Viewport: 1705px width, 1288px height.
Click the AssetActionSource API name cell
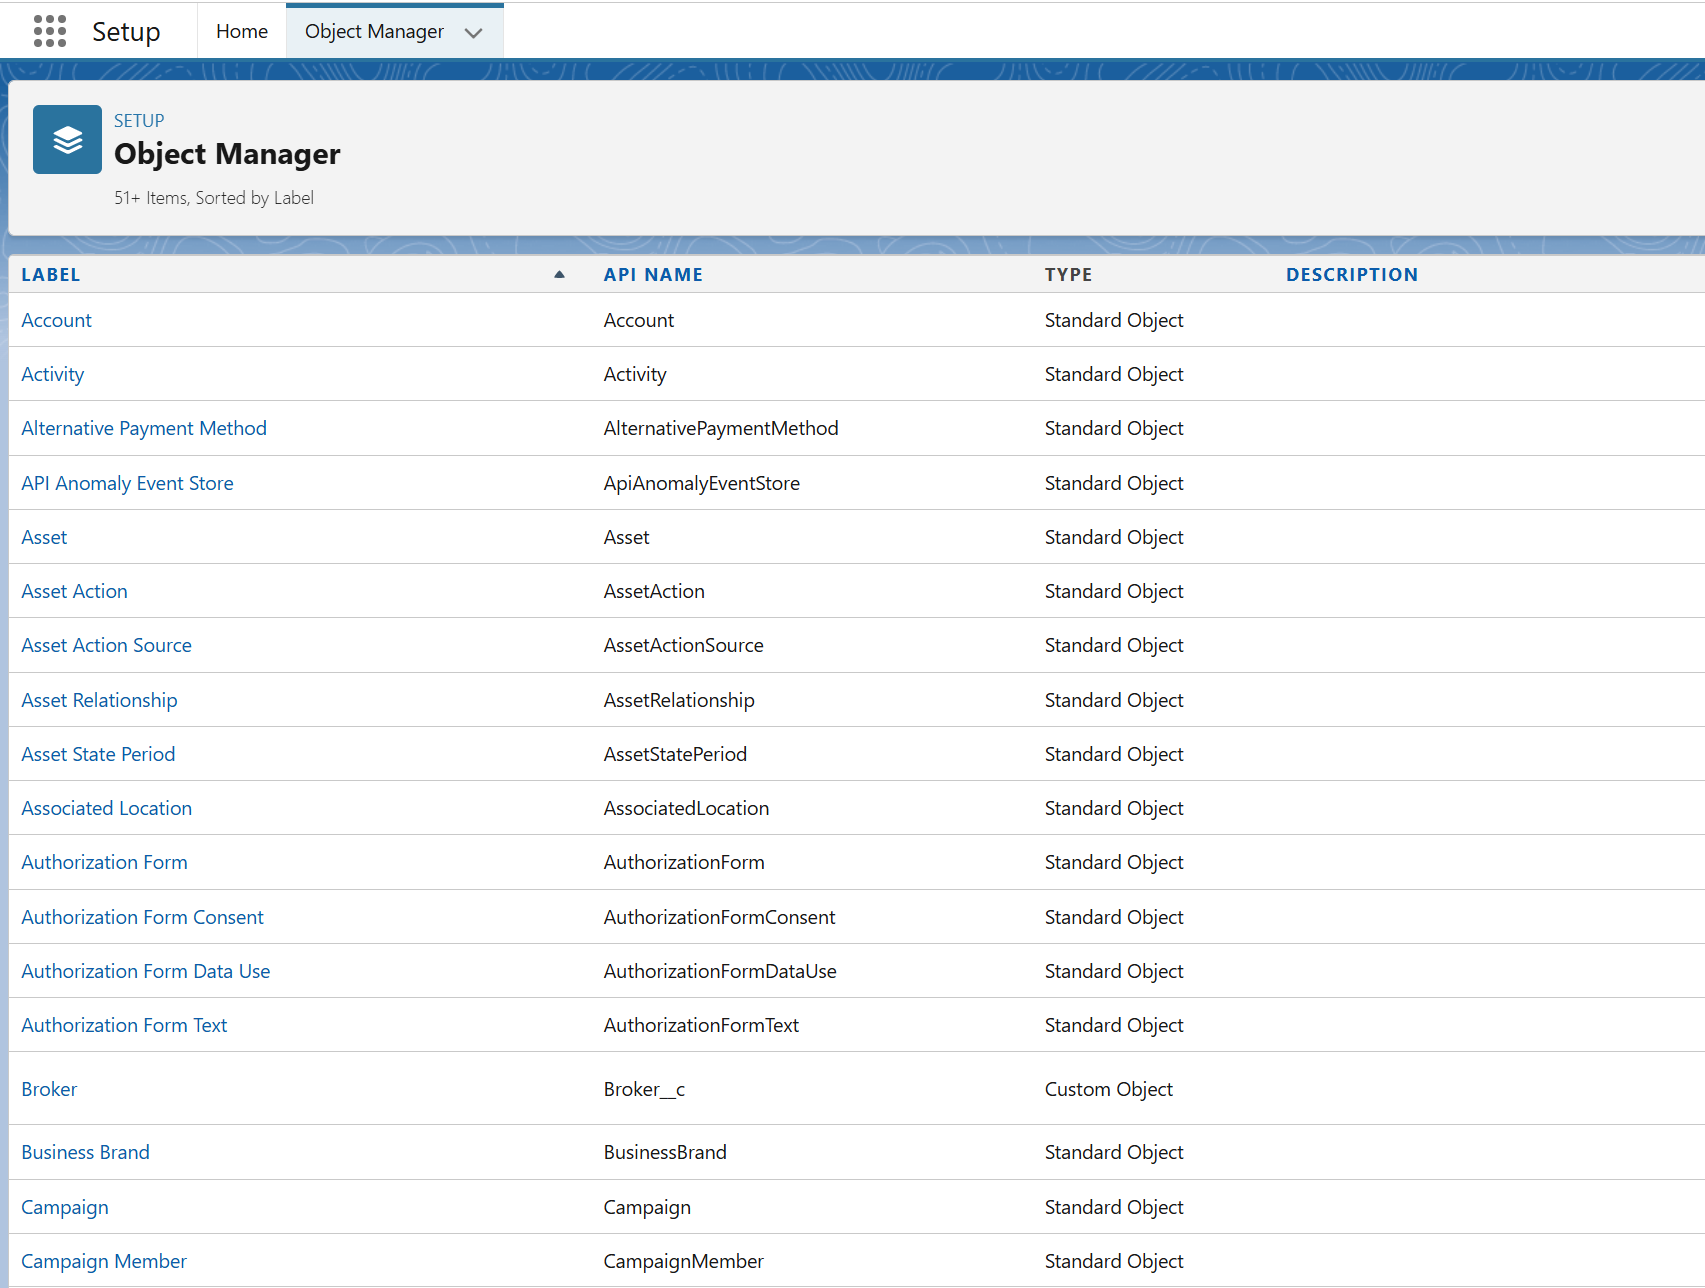point(683,645)
